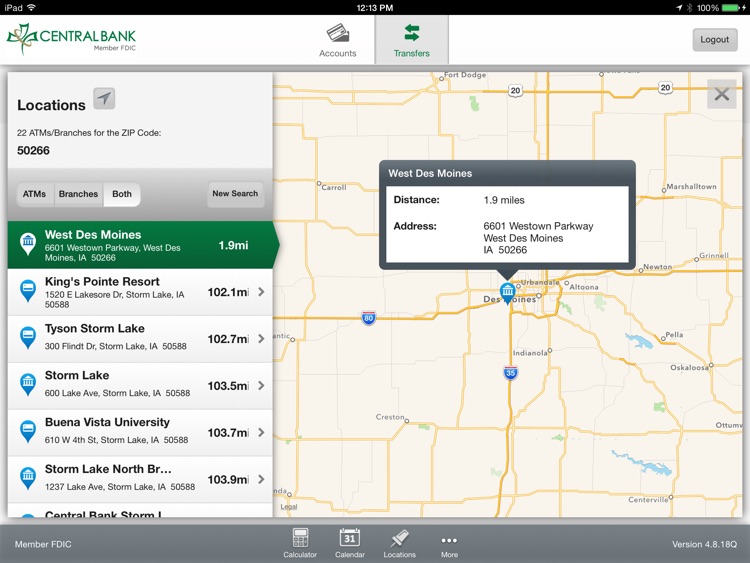Click the West Des Moines callout title
This screenshot has width=750, height=563.
[x=430, y=173]
